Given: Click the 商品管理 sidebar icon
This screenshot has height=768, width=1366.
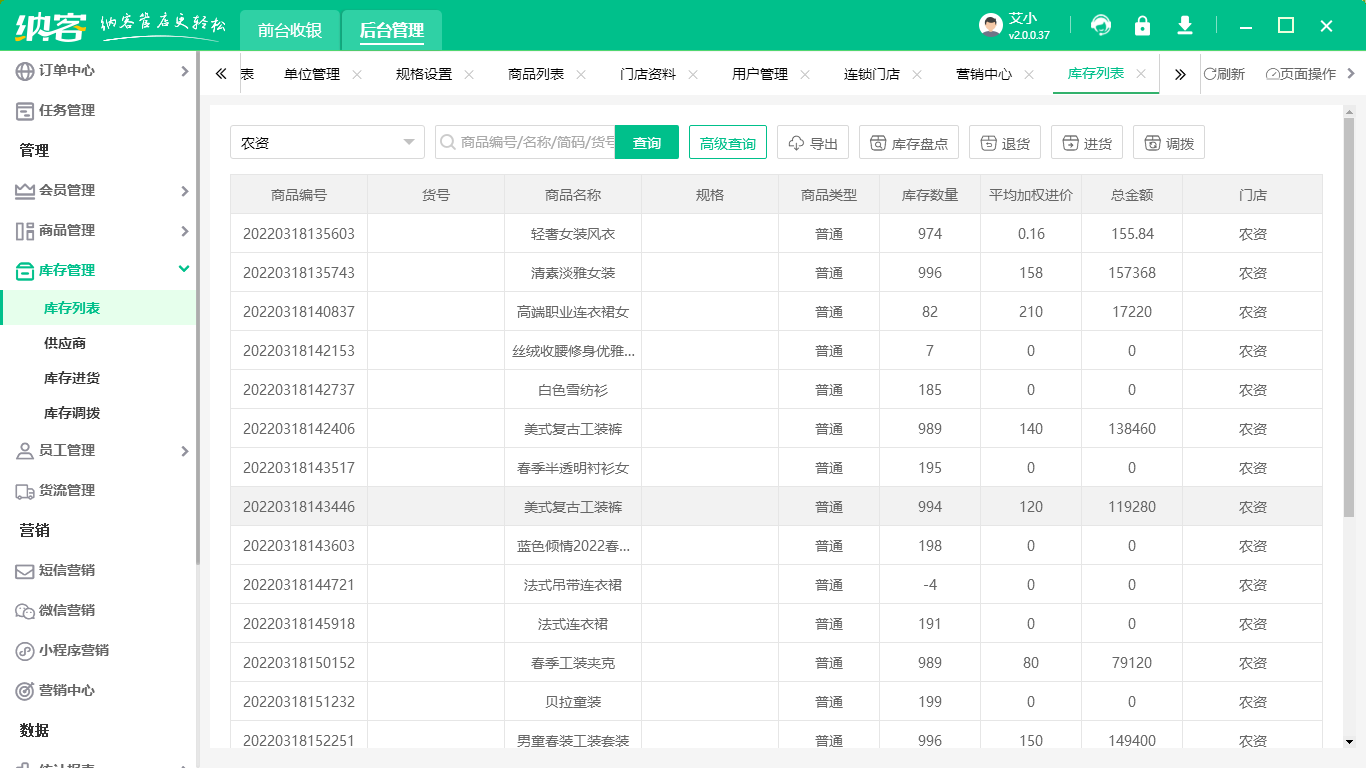Looking at the screenshot, I should [x=25, y=231].
